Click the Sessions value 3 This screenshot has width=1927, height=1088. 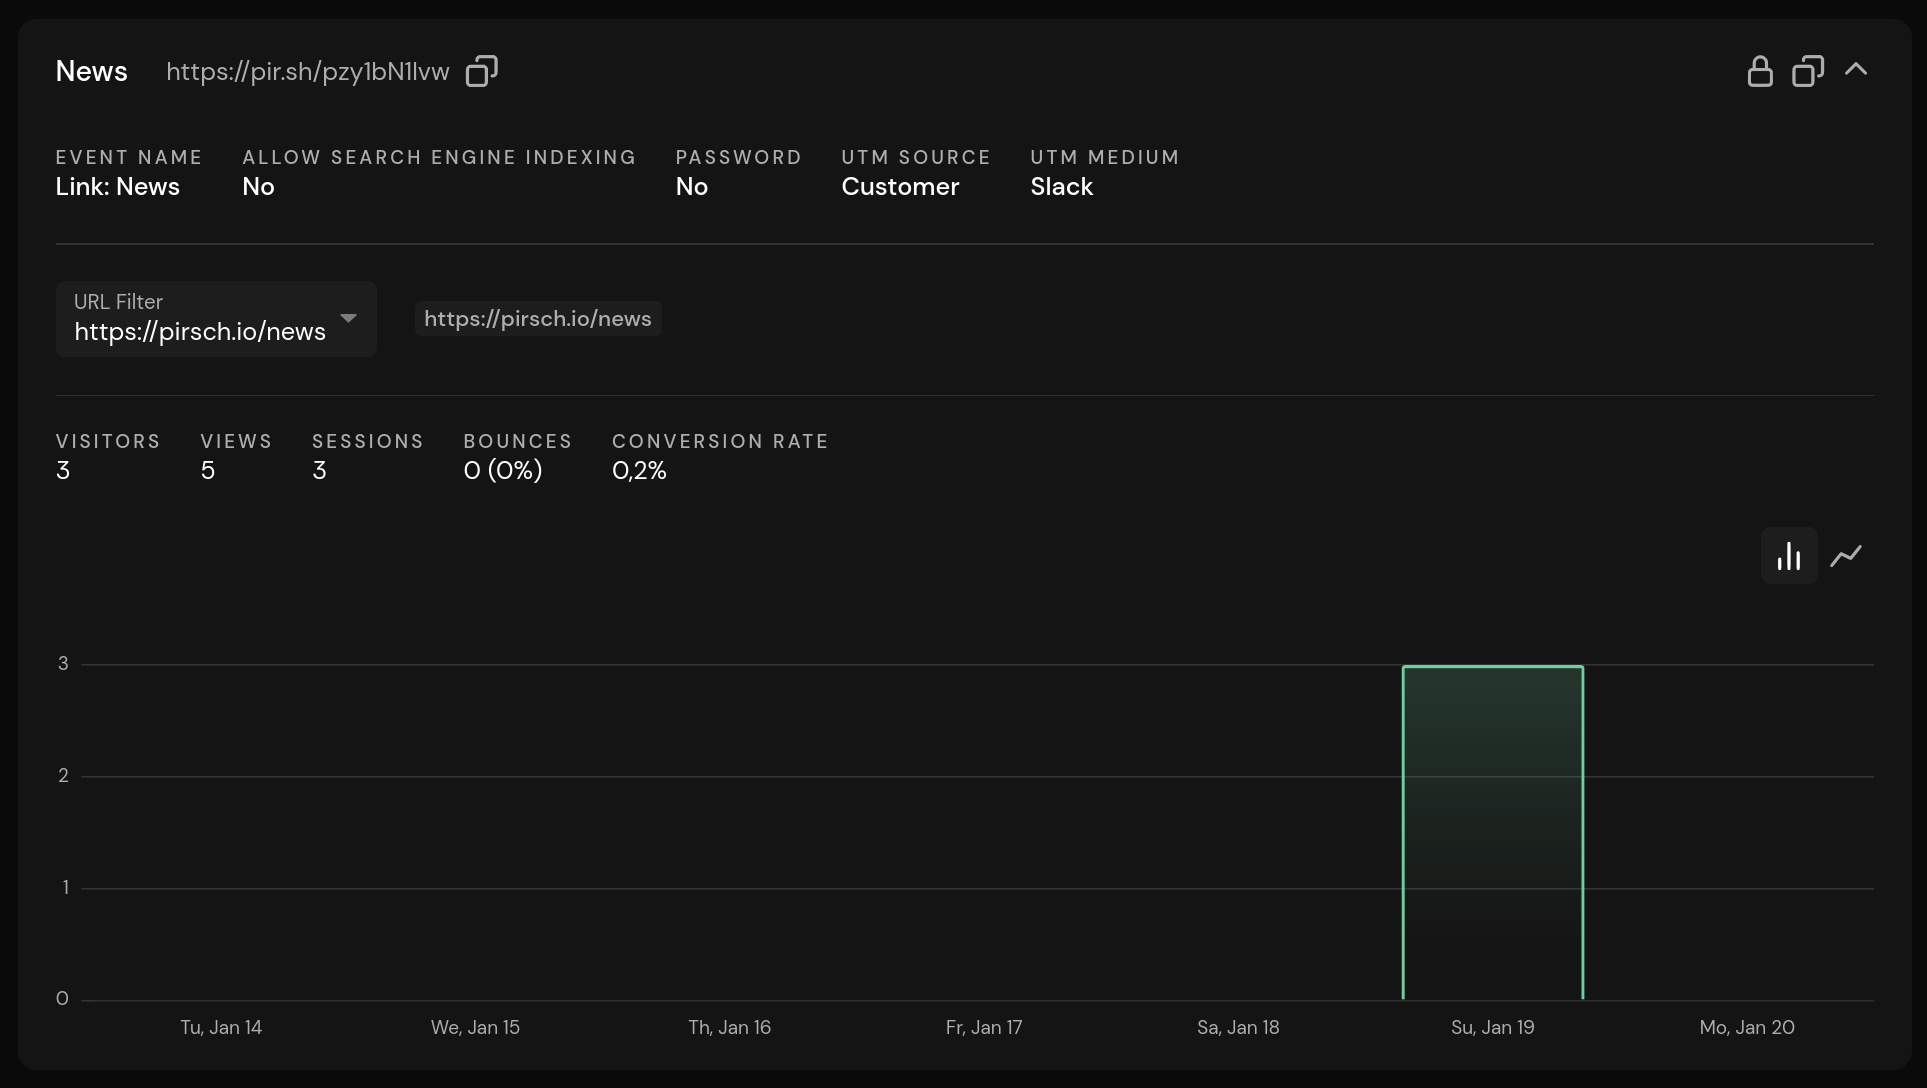click(x=320, y=471)
